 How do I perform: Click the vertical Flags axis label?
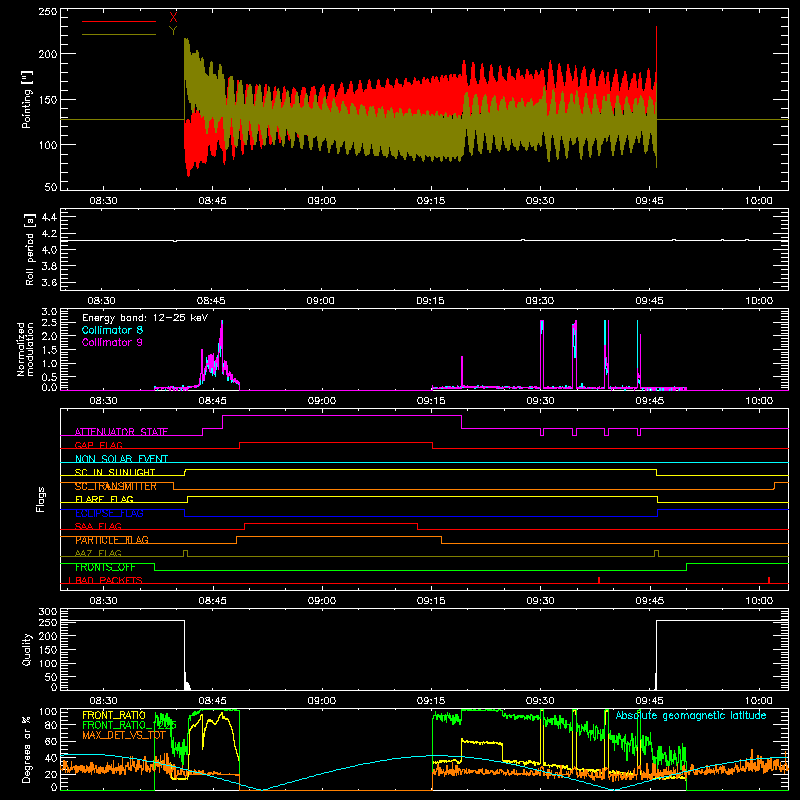click(41, 499)
